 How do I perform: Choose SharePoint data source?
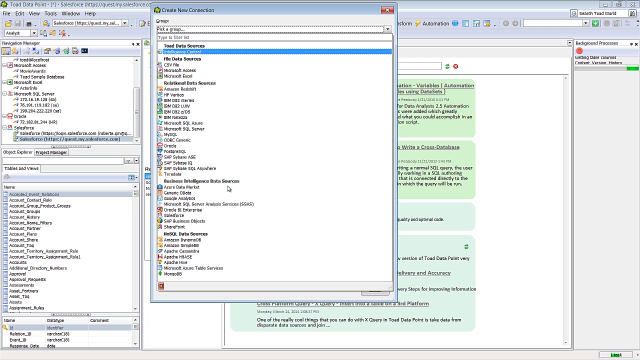pos(174,227)
